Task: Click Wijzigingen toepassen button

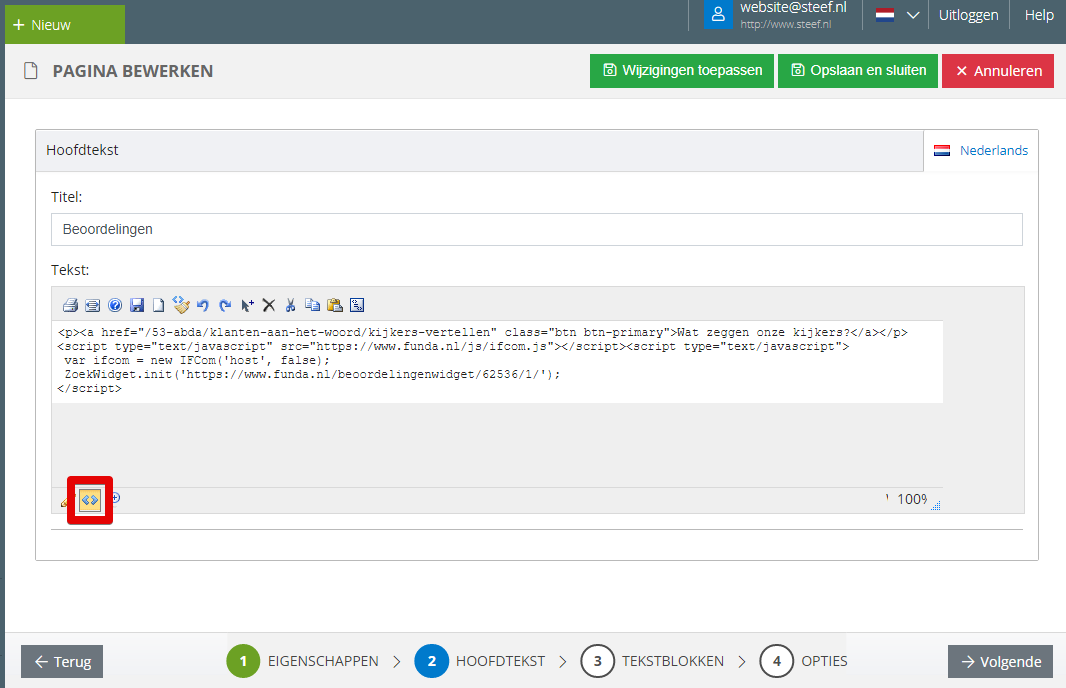Action: (x=682, y=71)
